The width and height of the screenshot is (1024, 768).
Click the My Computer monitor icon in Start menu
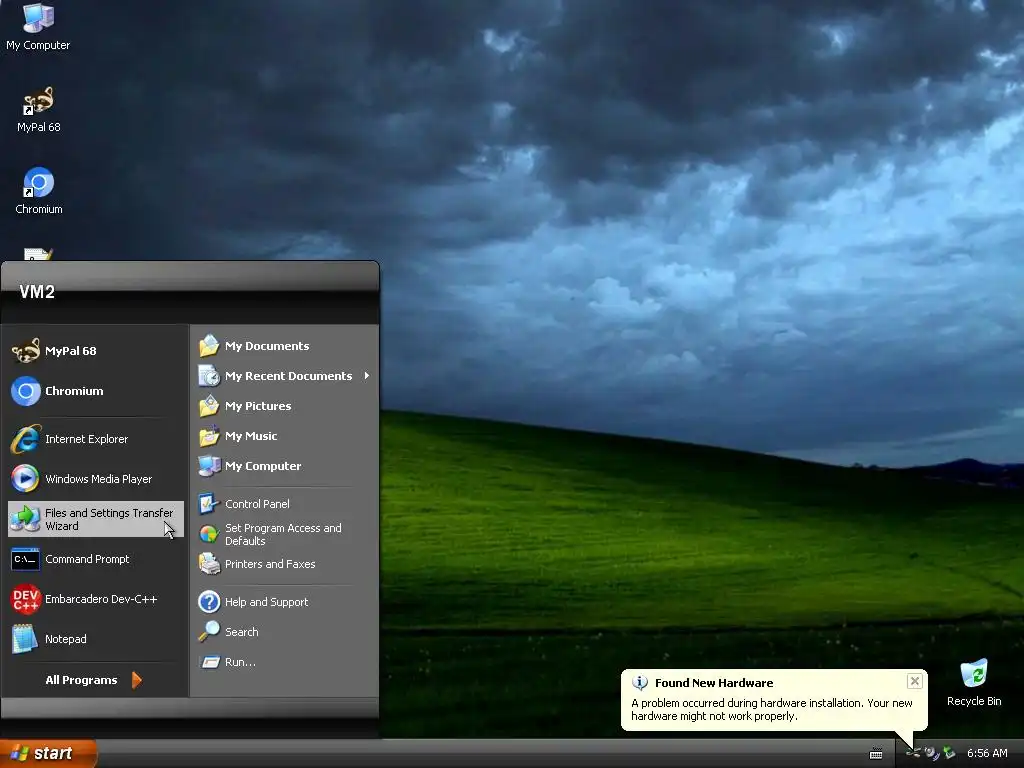click(209, 466)
